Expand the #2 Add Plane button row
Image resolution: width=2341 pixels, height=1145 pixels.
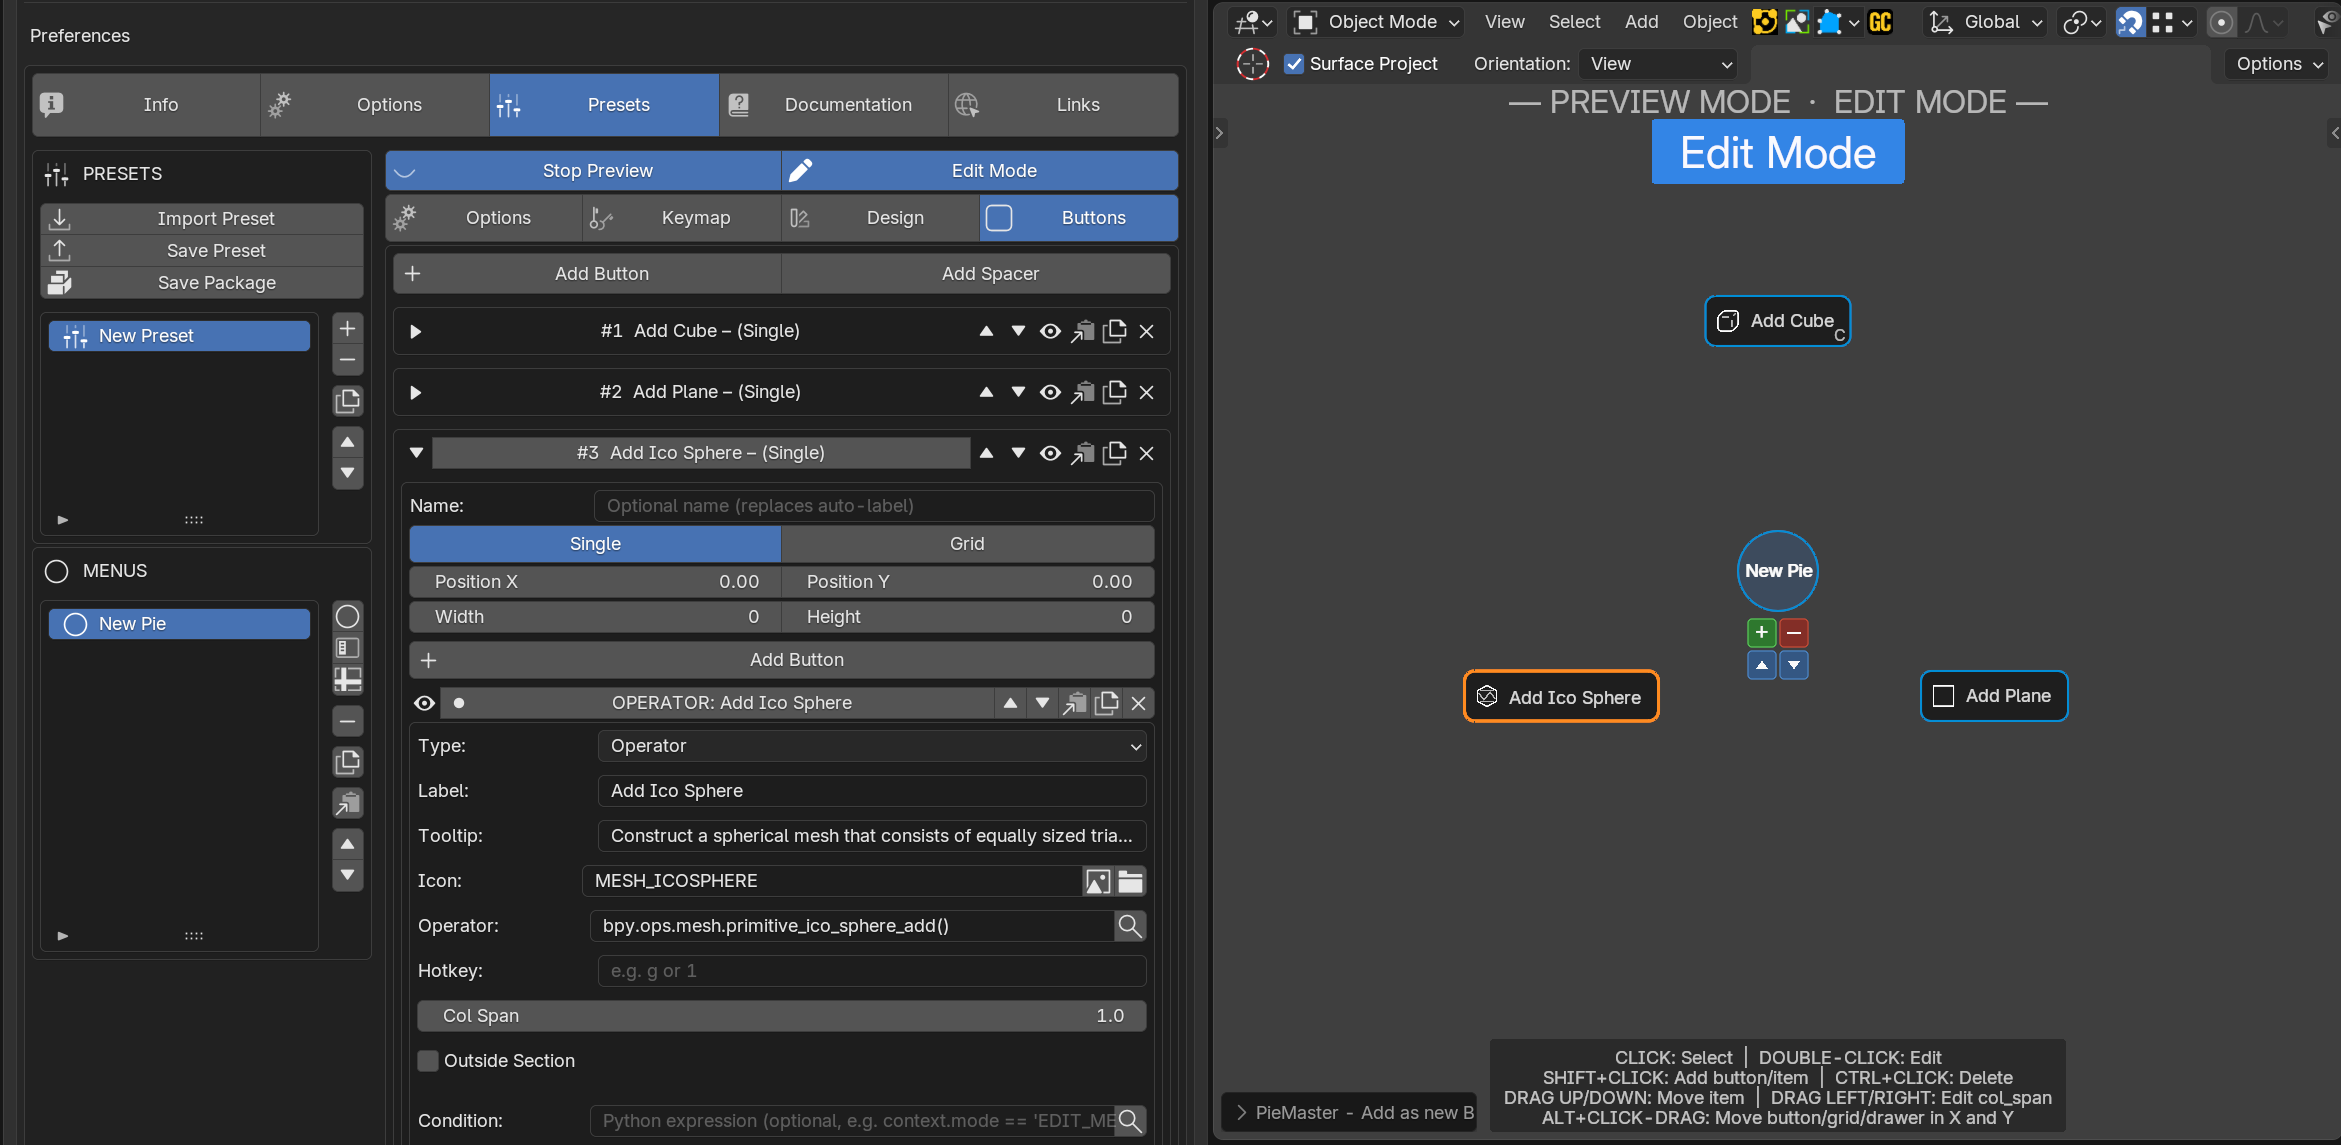[416, 392]
